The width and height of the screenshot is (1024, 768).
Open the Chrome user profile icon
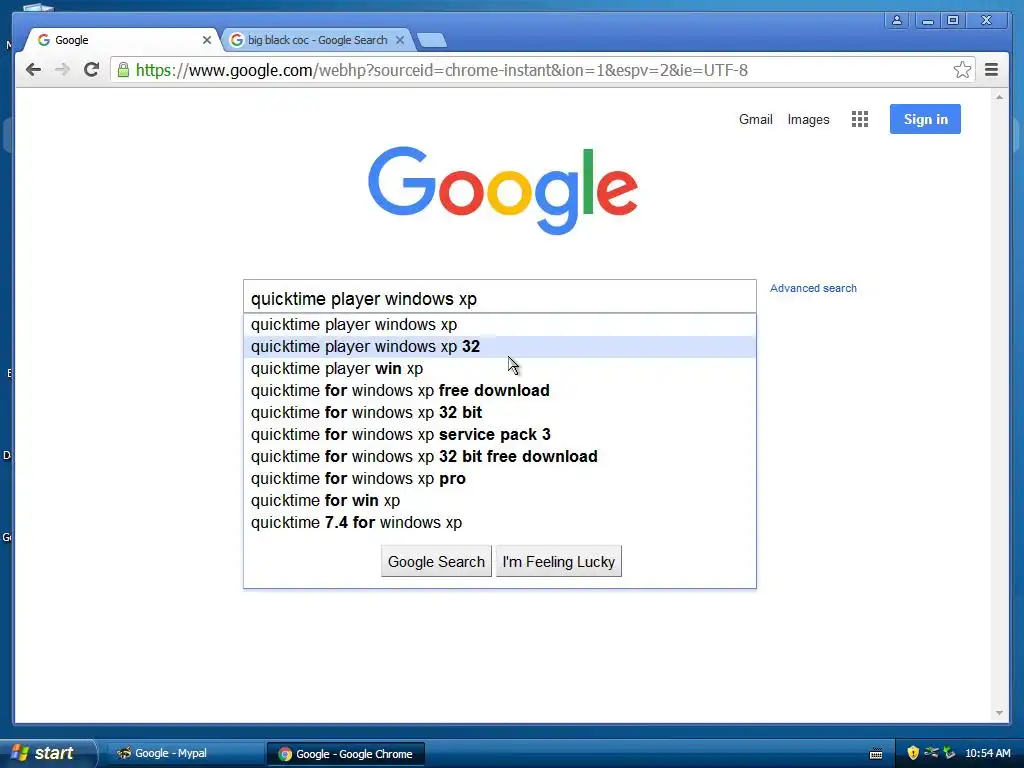[897, 20]
